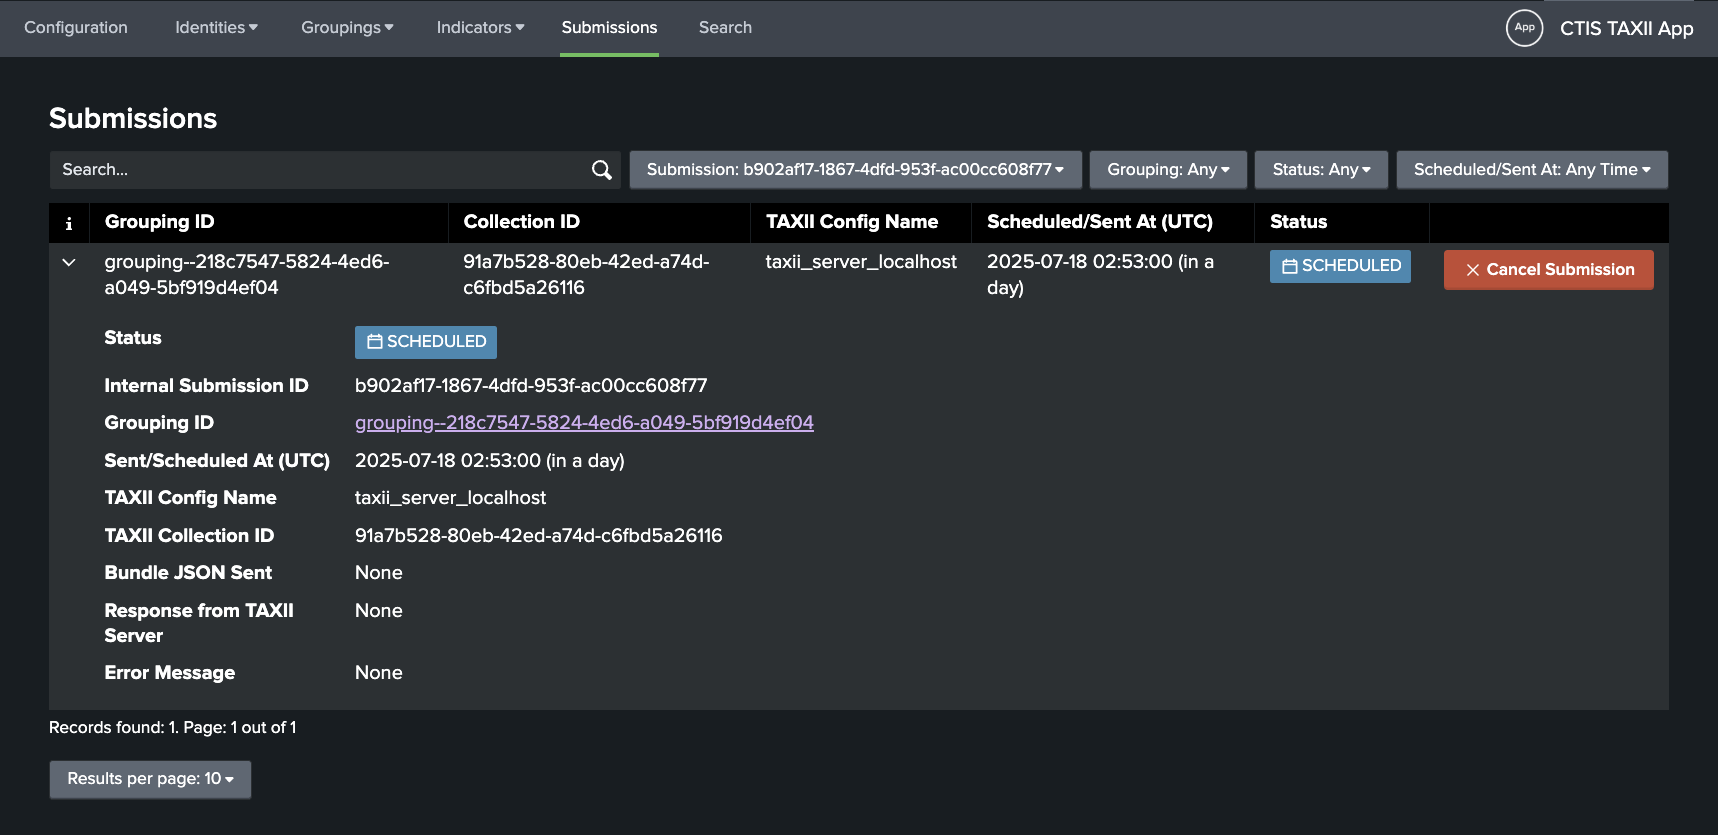Focus the Search text field
This screenshot has height=835, width=1718.
point(320,170)
